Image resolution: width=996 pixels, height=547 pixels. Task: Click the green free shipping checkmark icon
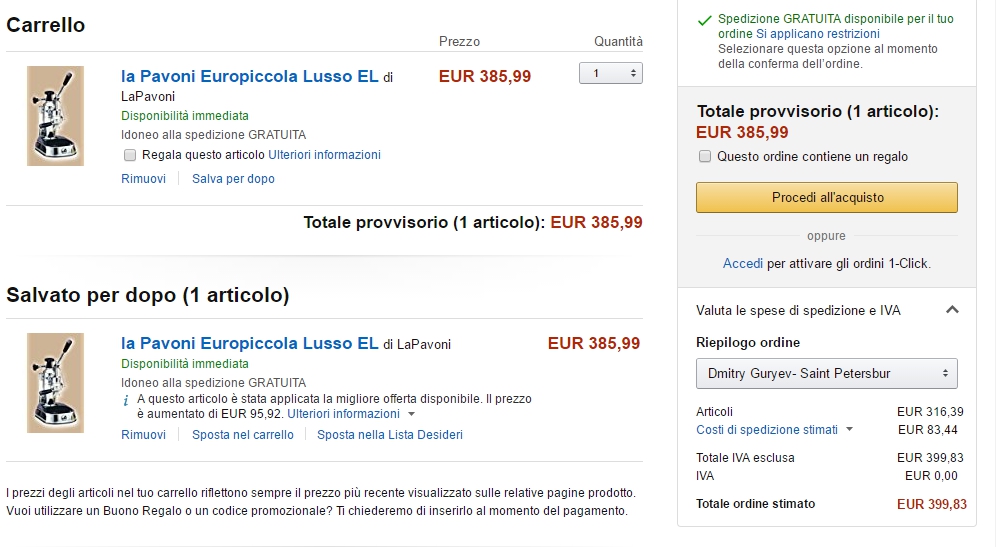(704, 21)
